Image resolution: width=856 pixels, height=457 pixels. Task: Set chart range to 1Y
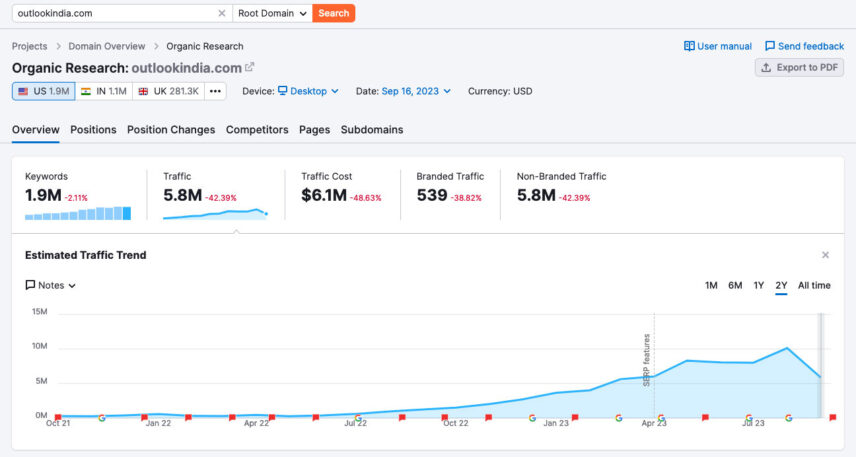[x=759, y=286]
